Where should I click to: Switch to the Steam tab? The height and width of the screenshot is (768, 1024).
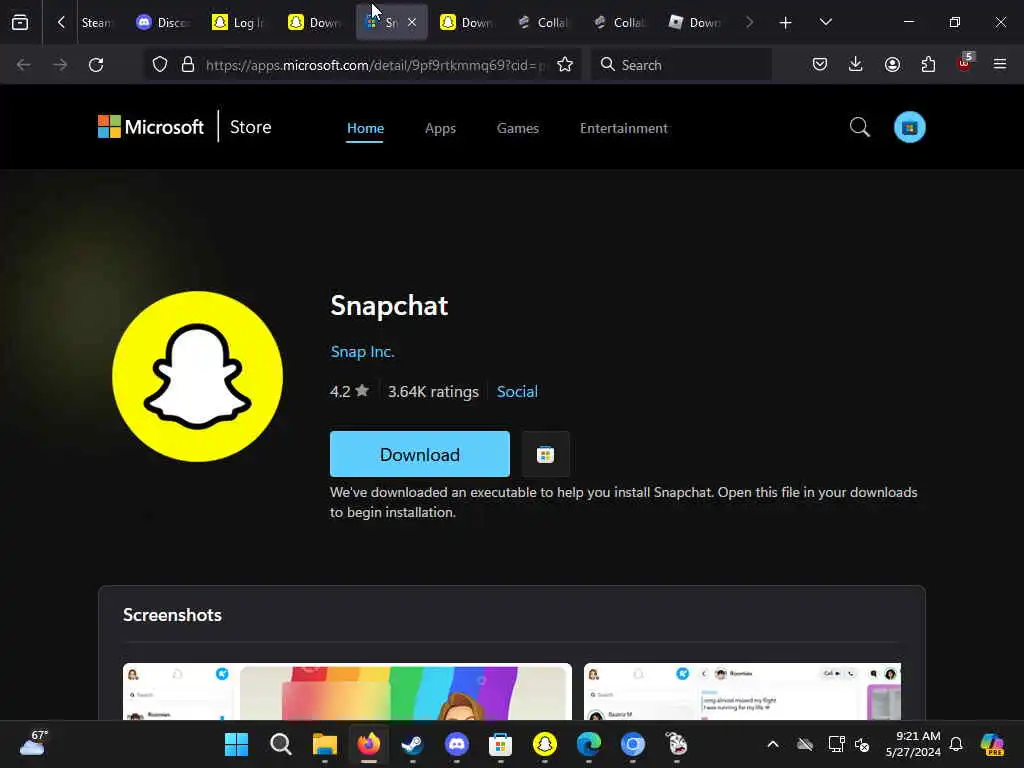[x=97, y=22]
